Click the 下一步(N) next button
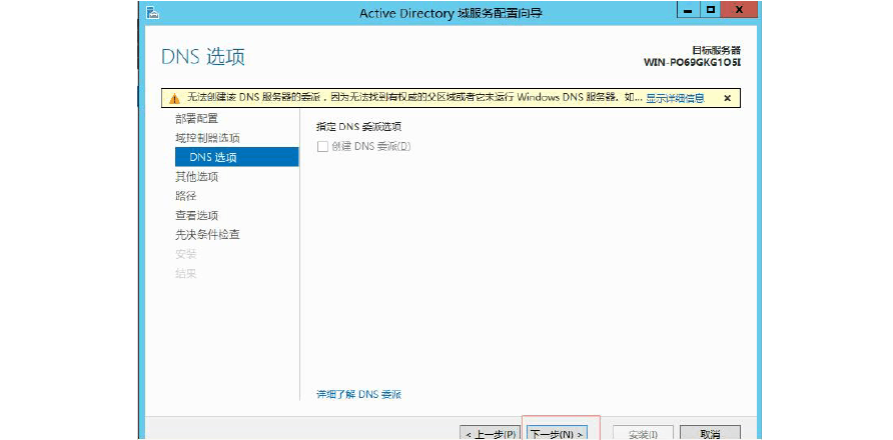Screen dimensions: 893x440 pos(556,434)
